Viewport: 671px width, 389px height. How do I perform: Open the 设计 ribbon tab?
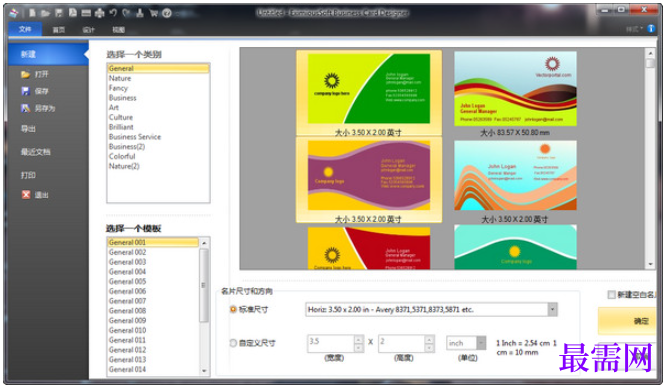click(89, 30)
